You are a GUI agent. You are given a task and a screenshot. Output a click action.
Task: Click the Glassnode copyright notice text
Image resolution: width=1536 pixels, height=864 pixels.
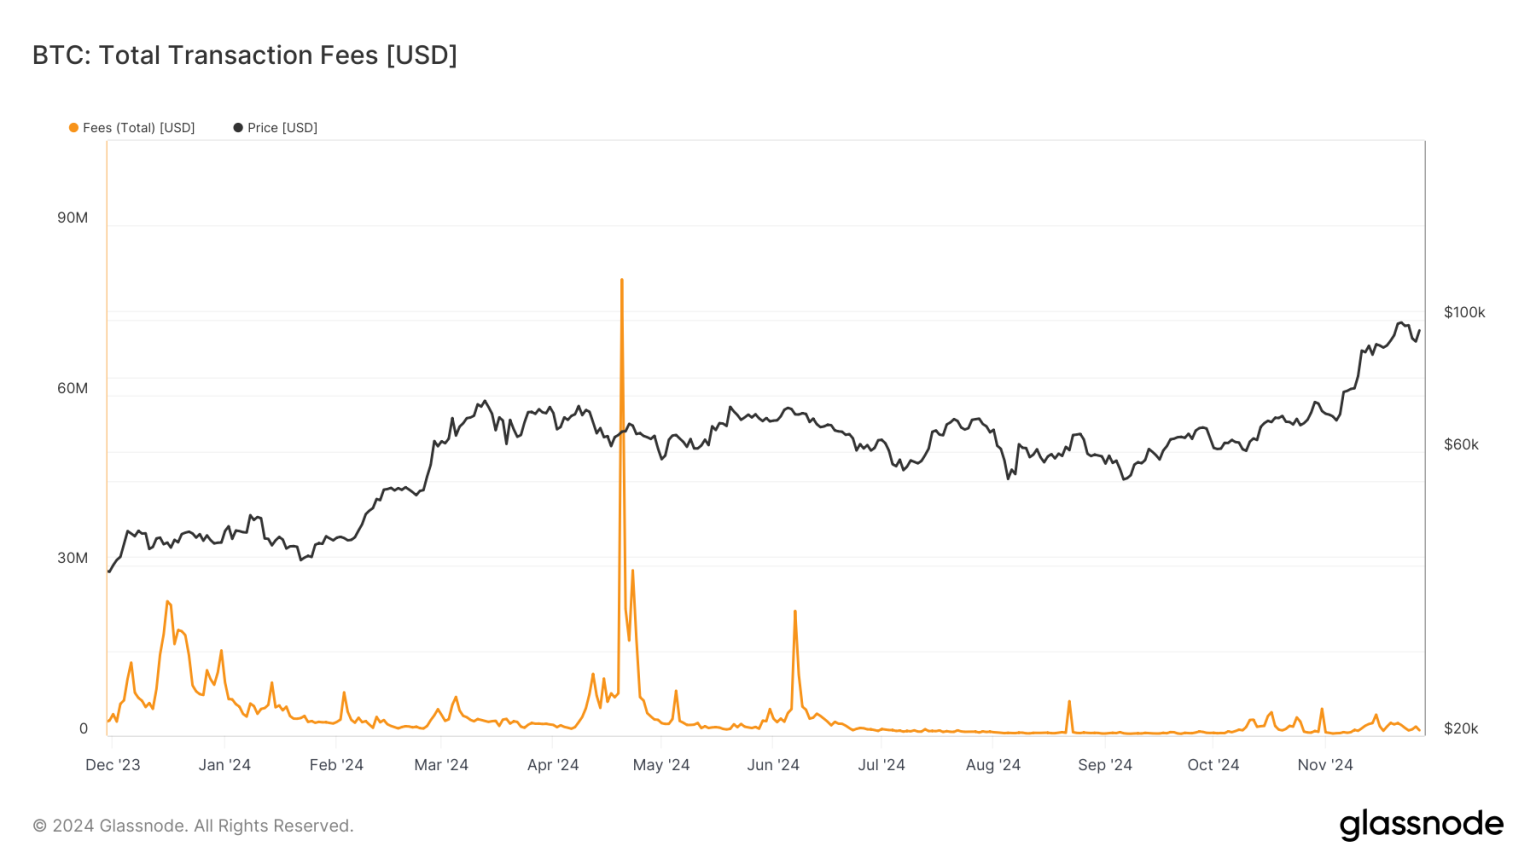pos(193,826)
